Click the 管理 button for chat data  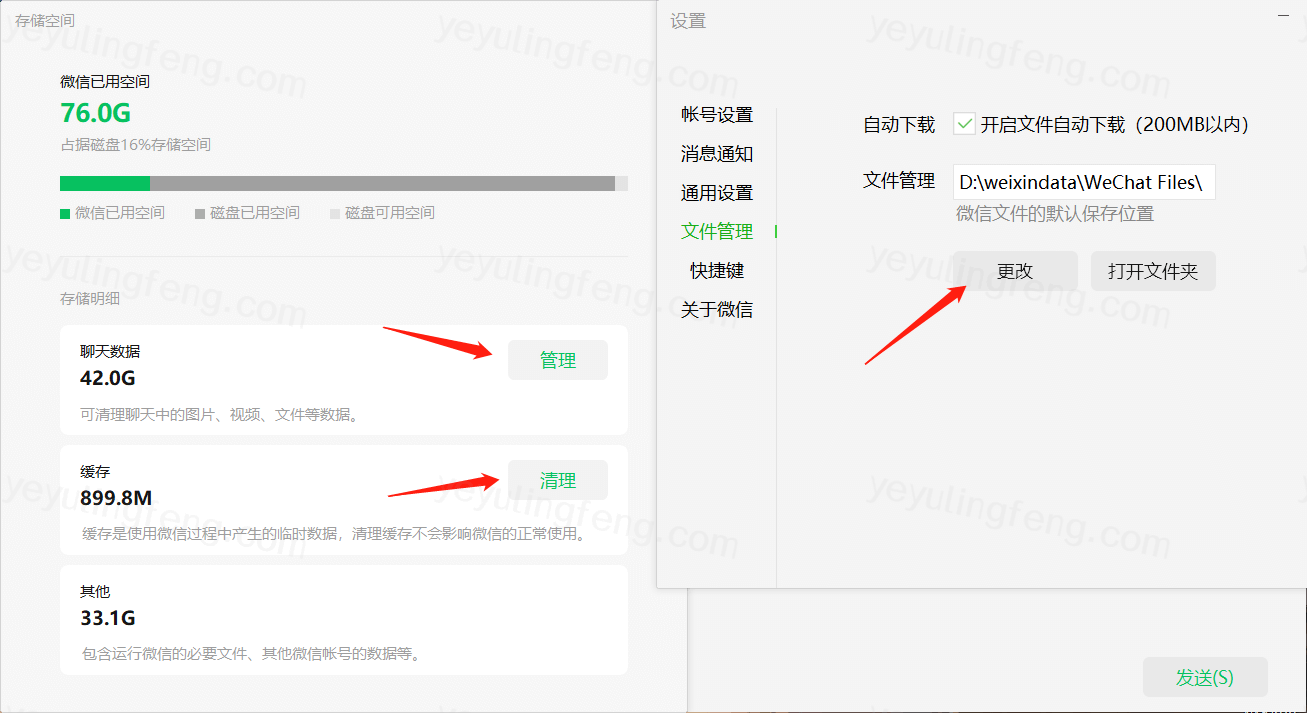558,360
